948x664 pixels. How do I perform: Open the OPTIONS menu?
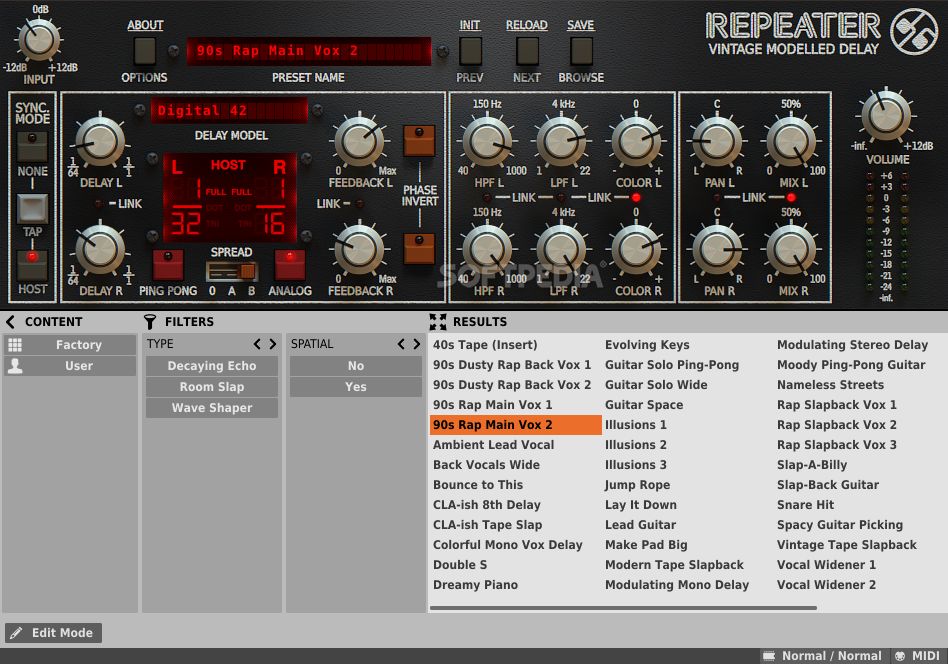(x=143, y=50)
